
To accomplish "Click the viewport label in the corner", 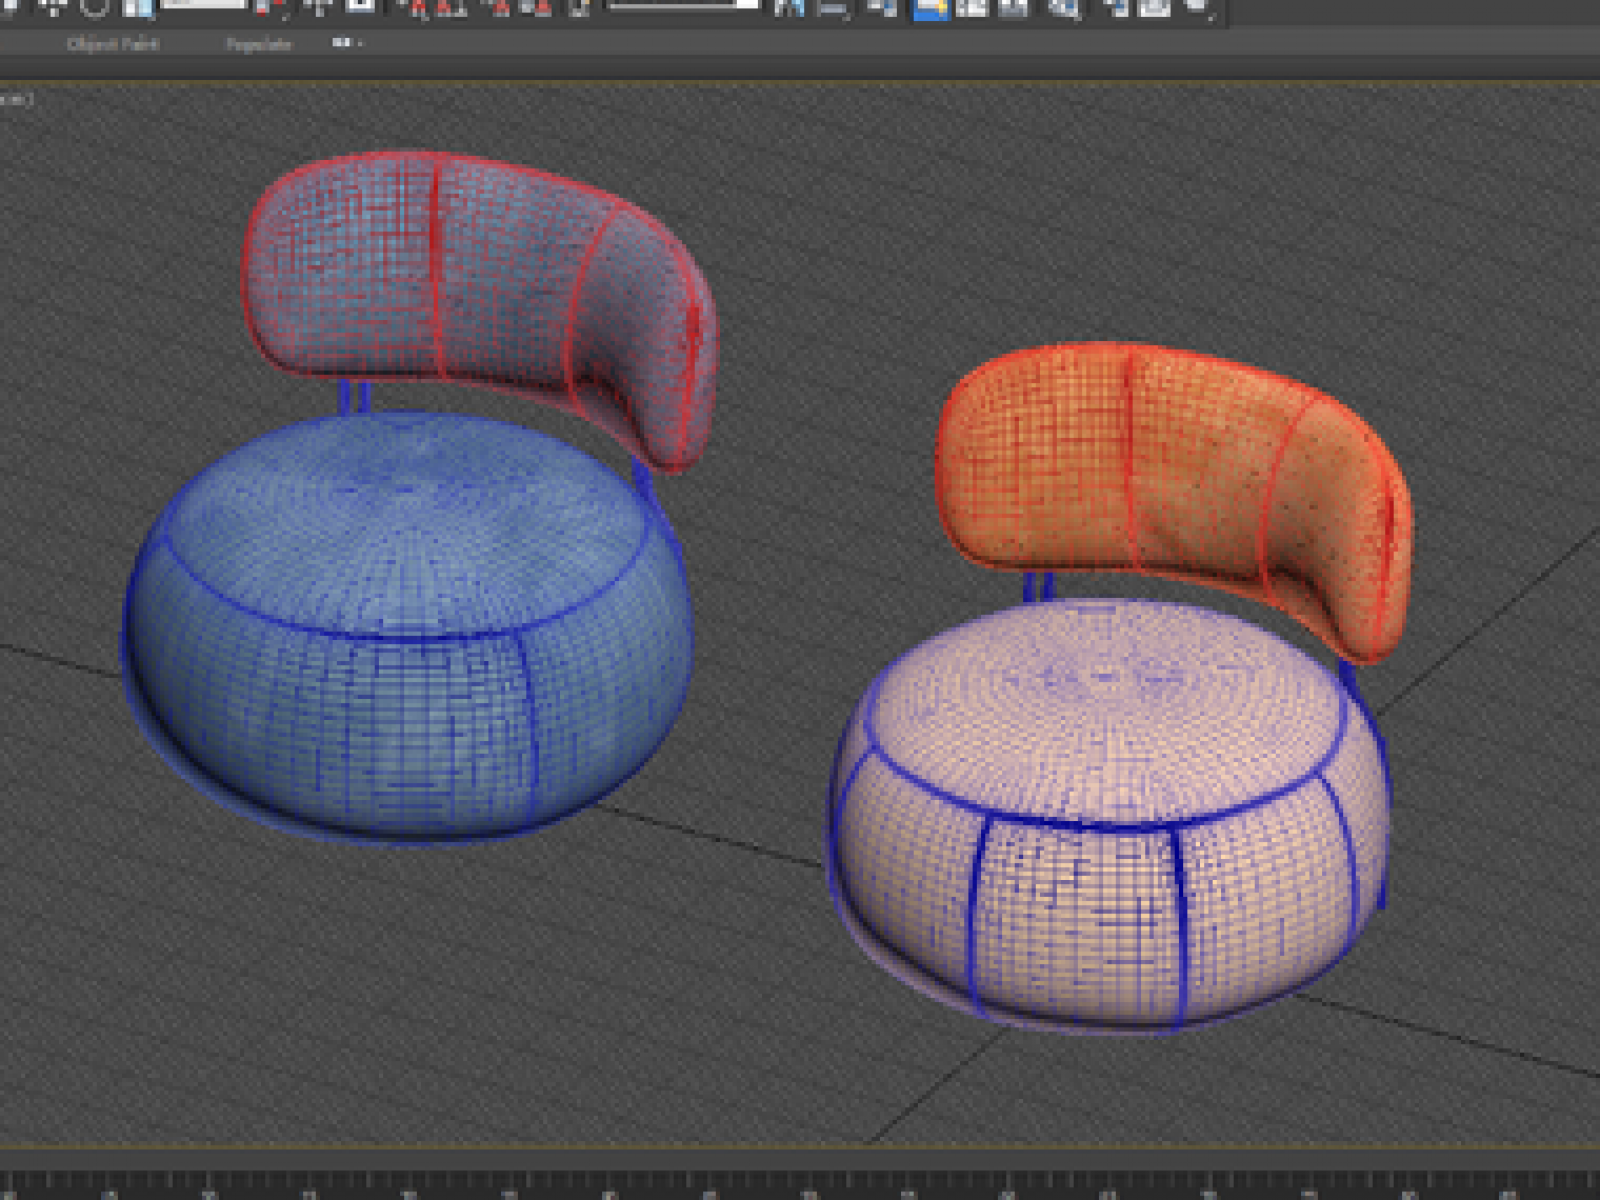I will pos(16,98).
